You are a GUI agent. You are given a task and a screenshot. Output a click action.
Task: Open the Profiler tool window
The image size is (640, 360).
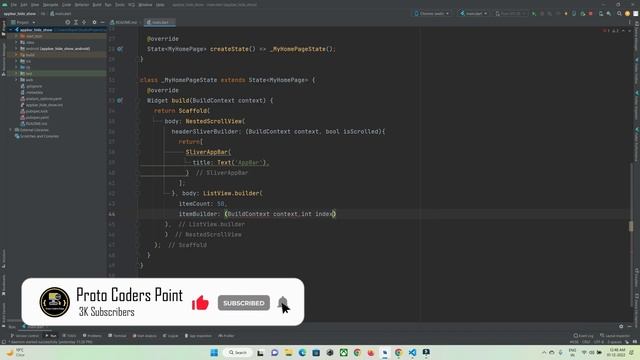pyautogui.click(x=226, y=336)
